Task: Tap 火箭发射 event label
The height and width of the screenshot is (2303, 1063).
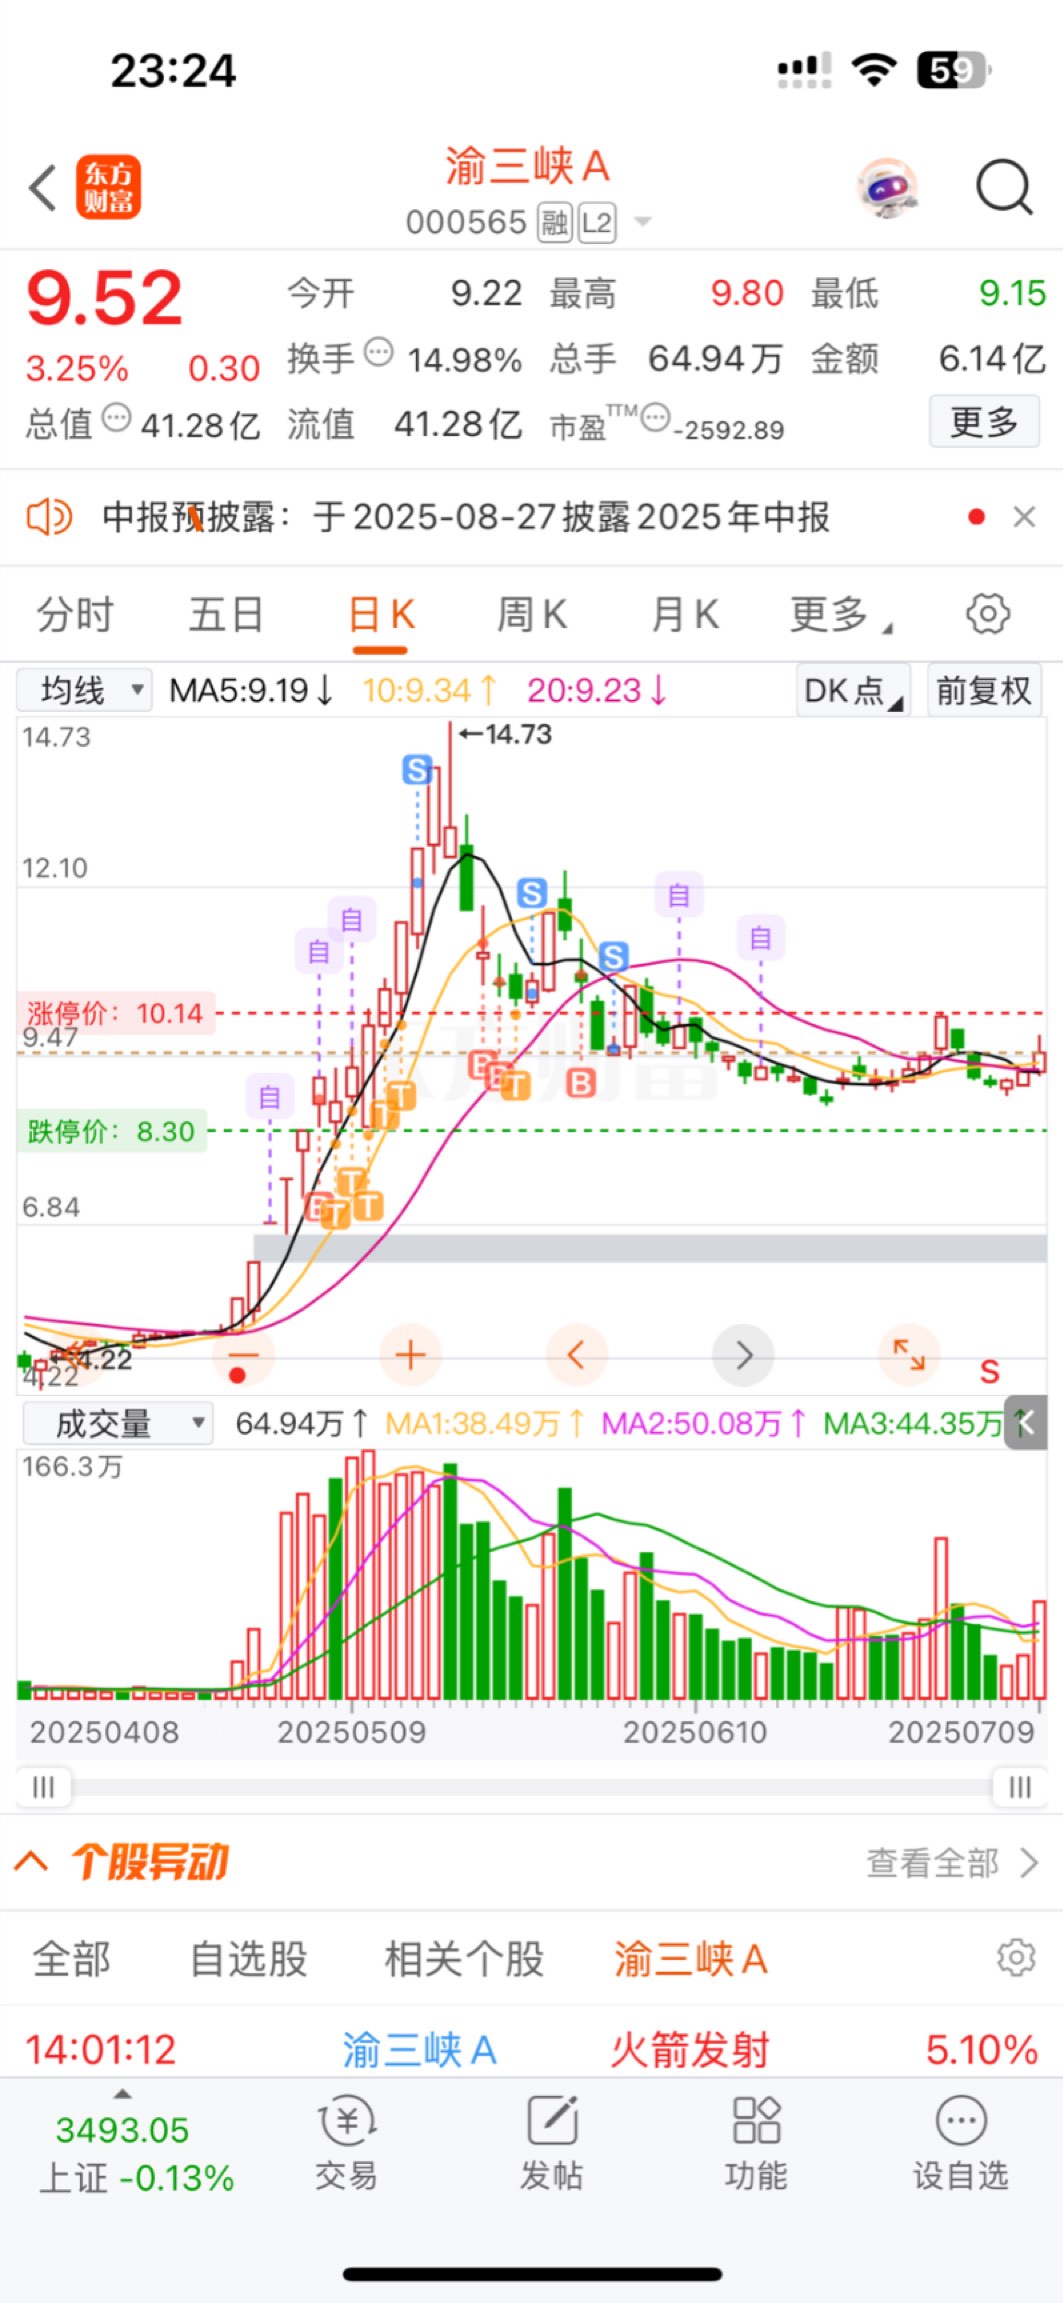Action: [690, 2049]
